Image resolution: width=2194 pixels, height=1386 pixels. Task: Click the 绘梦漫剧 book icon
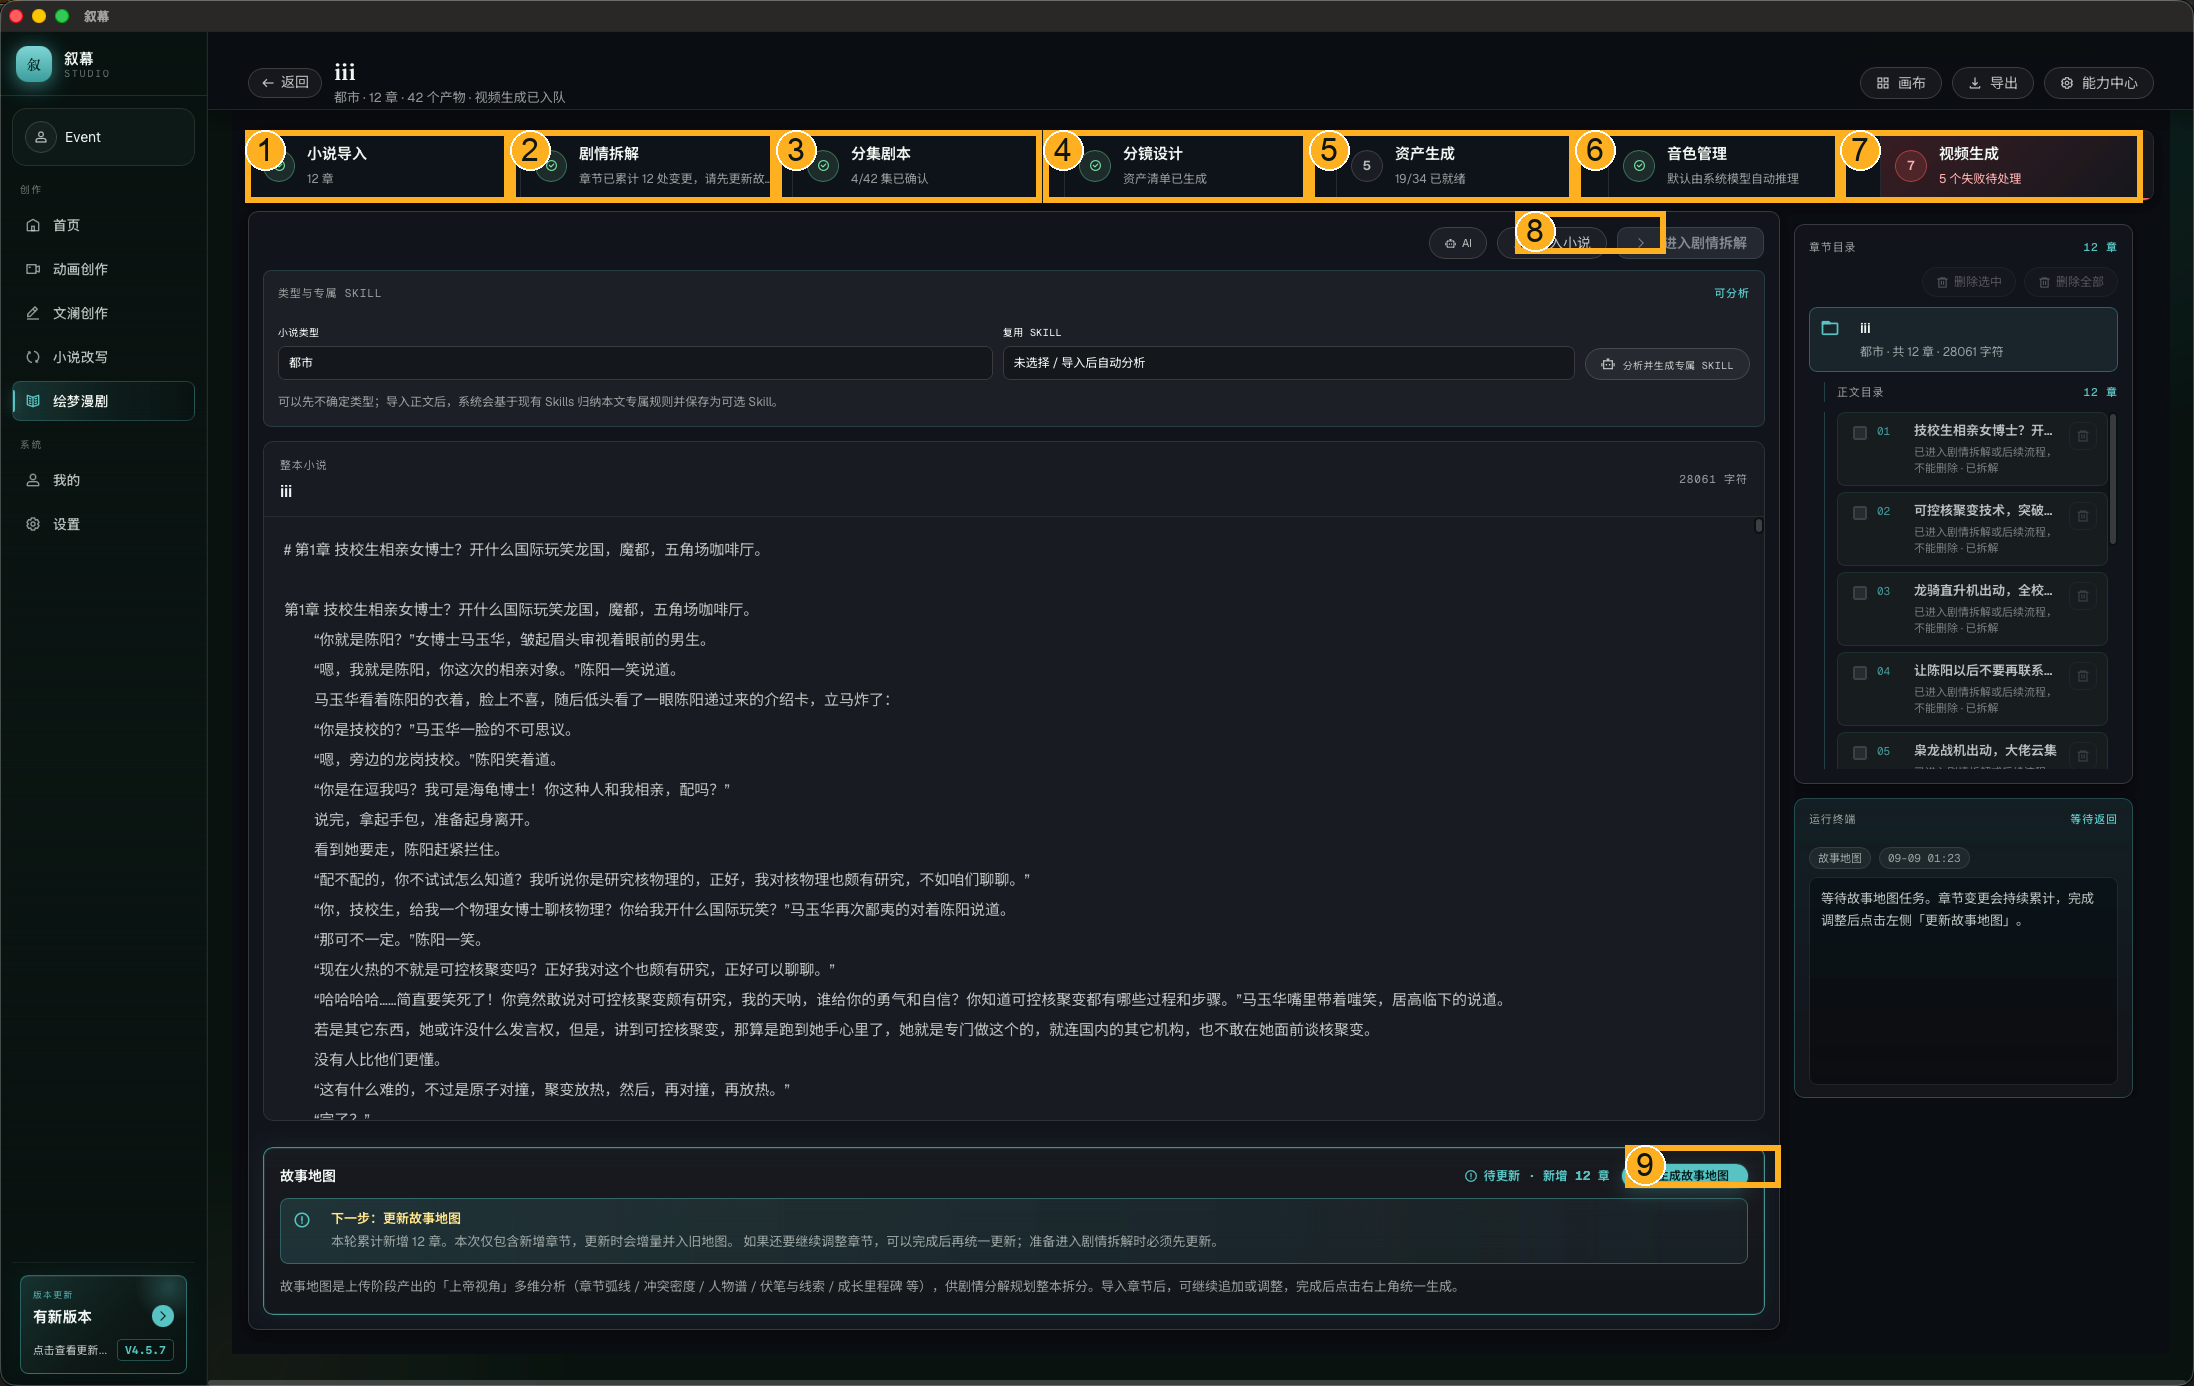tap(33, 401)
